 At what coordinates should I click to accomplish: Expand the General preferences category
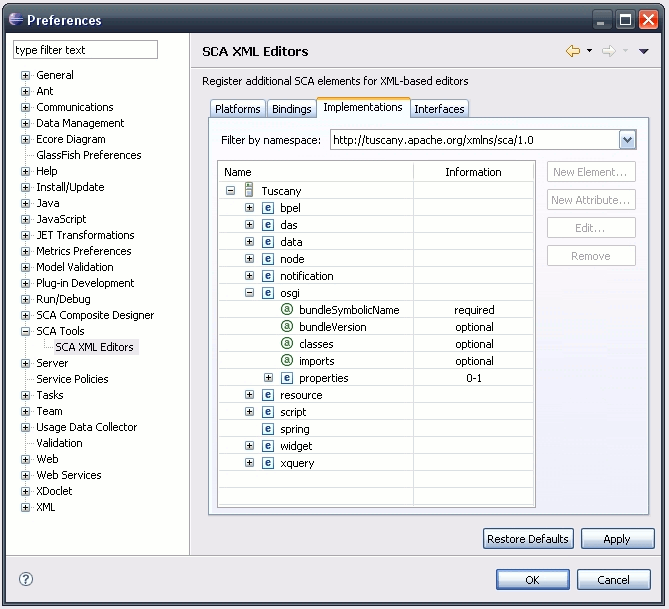[x=26, y=76]
